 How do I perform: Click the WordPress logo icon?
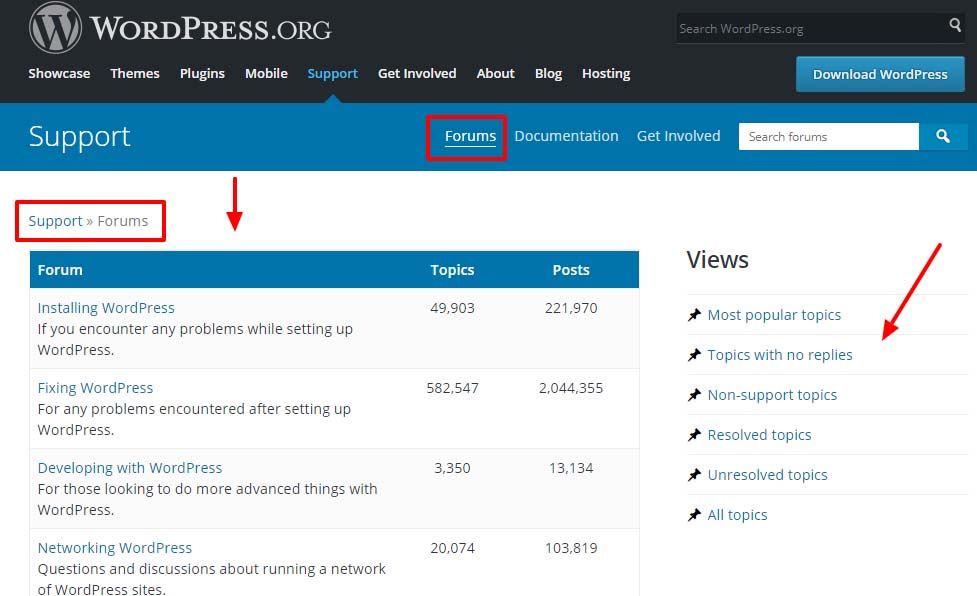[x=55, y=28]
